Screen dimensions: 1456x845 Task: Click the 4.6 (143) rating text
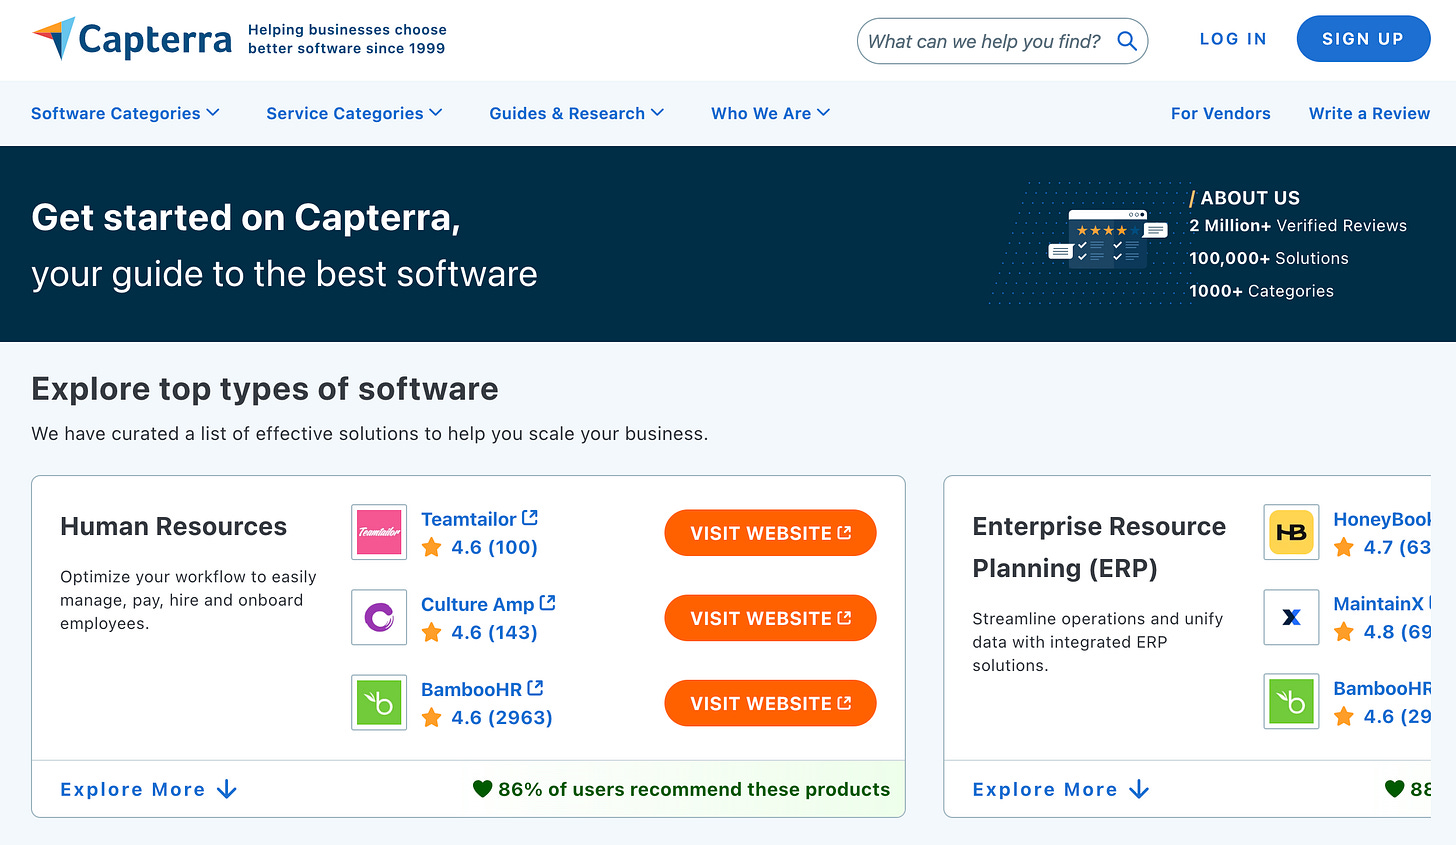coord(494,632)
